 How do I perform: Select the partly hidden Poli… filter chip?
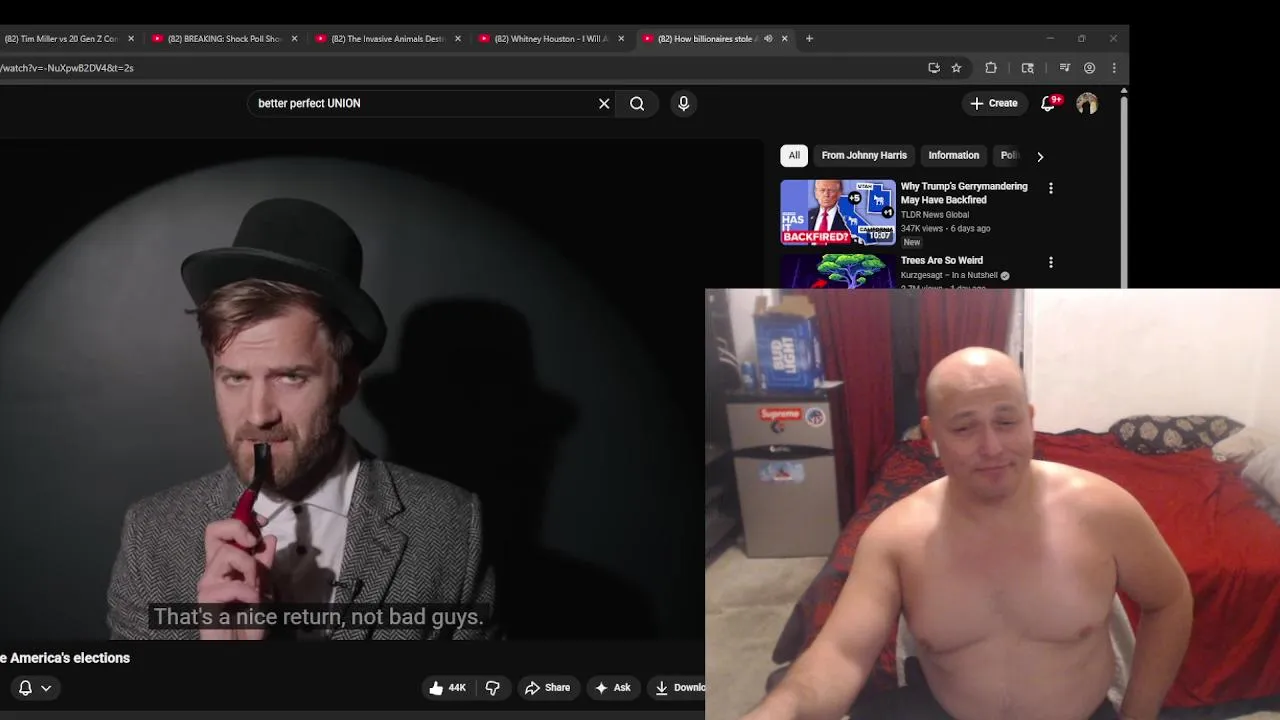pos(1009,155)
